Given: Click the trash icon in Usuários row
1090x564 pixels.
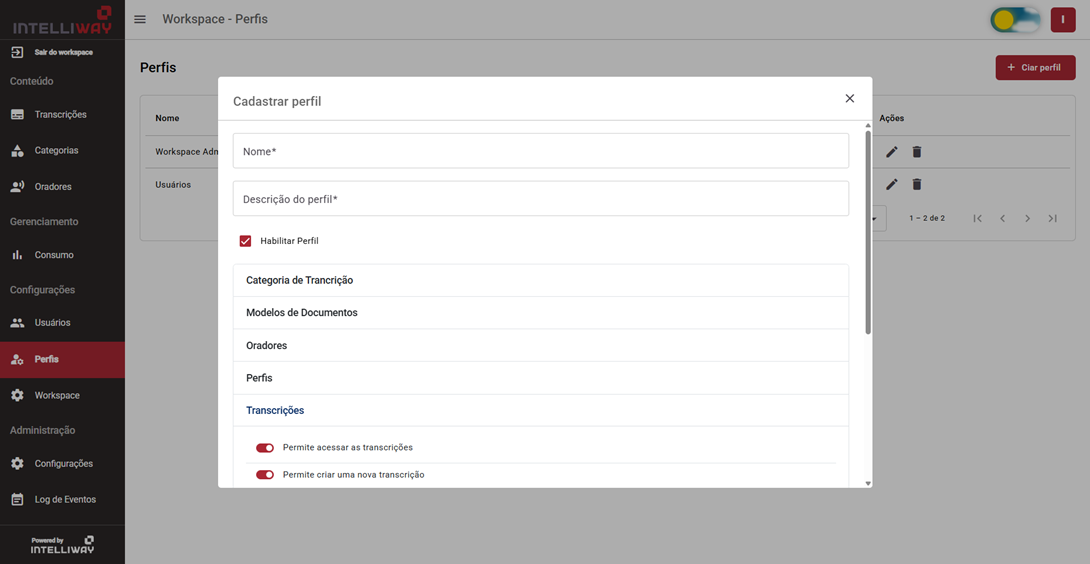Looking at the screenshot, I should (x=916, y=185).
